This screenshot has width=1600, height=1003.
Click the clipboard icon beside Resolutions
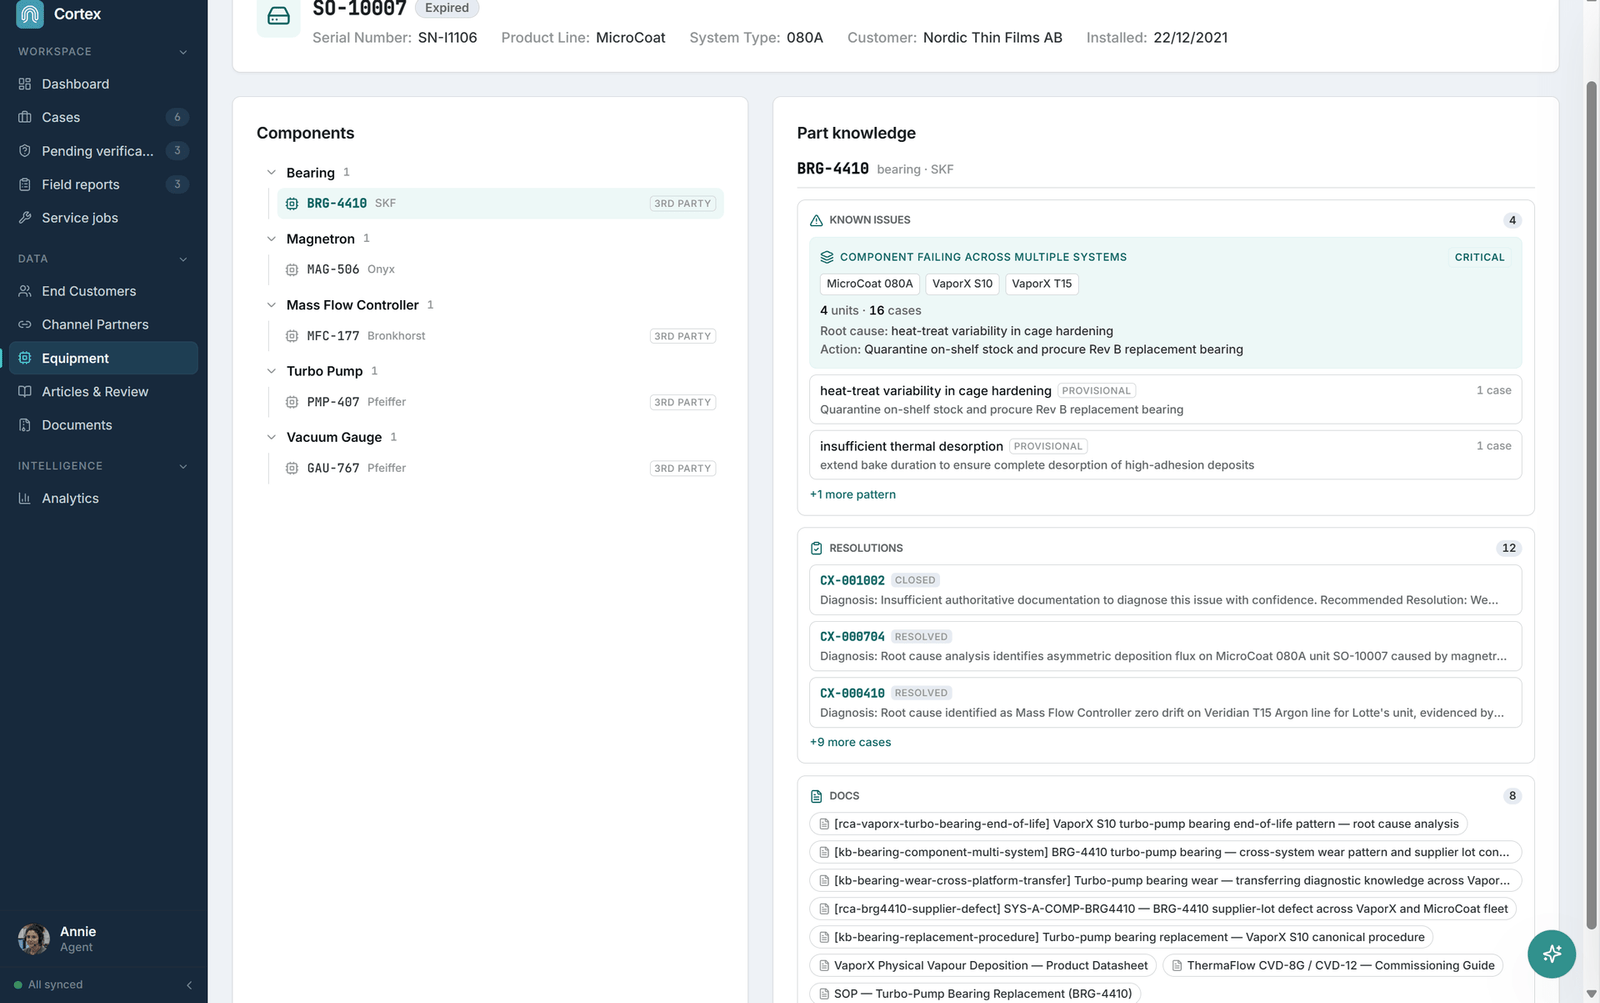pos(816,548)
